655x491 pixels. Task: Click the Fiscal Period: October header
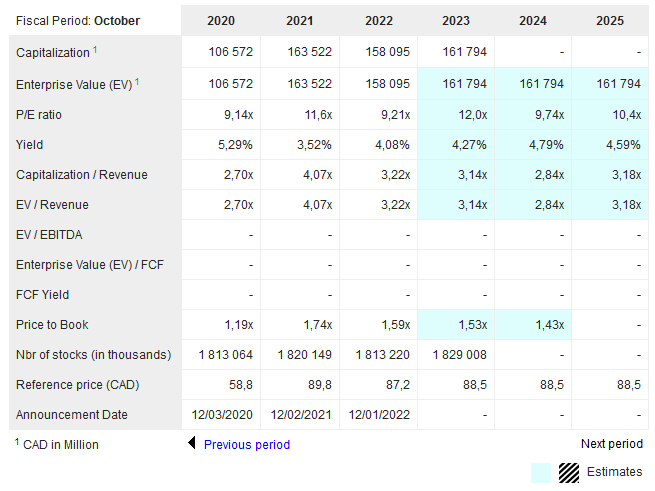(x=78, y=21)
